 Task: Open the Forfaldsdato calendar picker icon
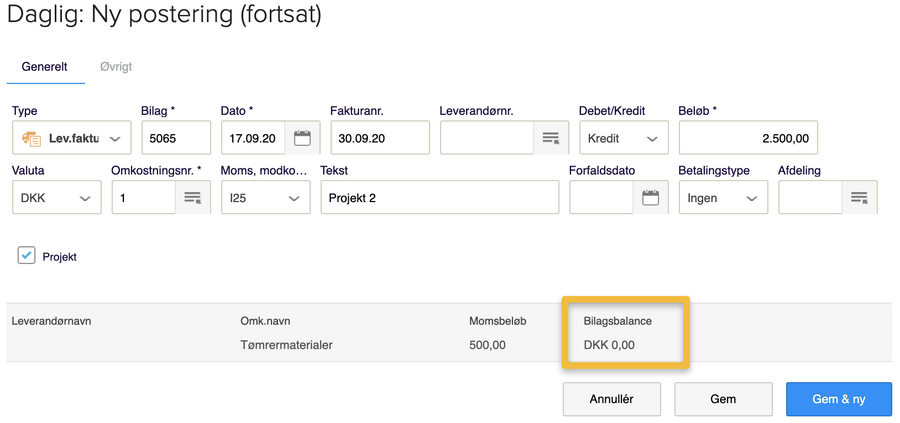650,198
